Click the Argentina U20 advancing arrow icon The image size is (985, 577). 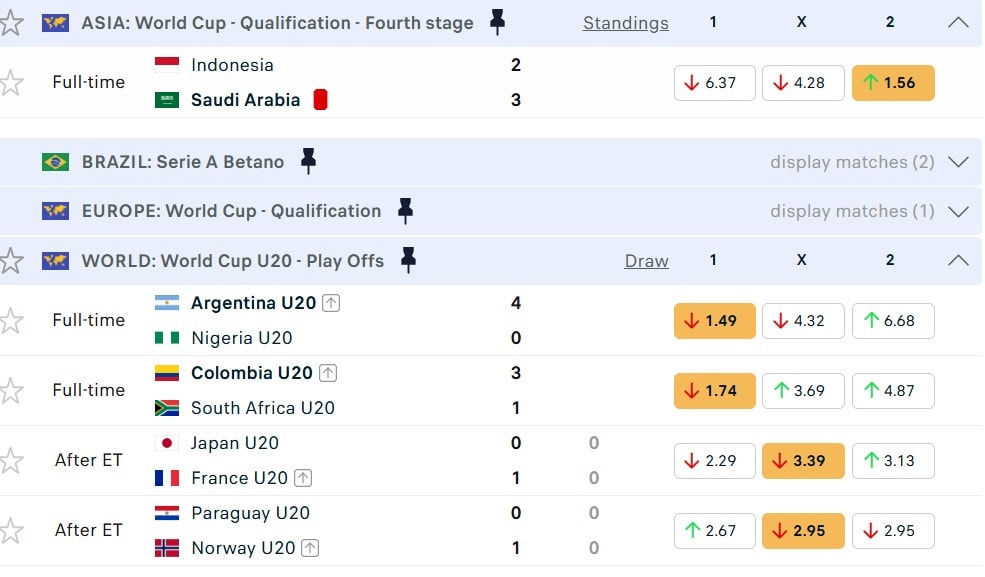pyautogui.click(x=331, y=303)
